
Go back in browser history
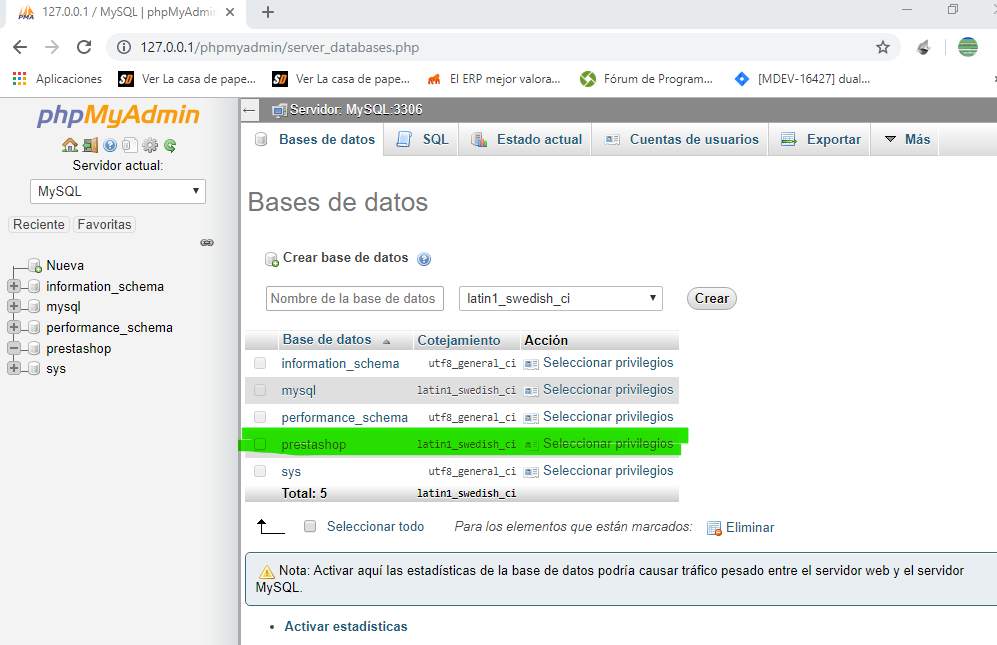click(20, 47)
